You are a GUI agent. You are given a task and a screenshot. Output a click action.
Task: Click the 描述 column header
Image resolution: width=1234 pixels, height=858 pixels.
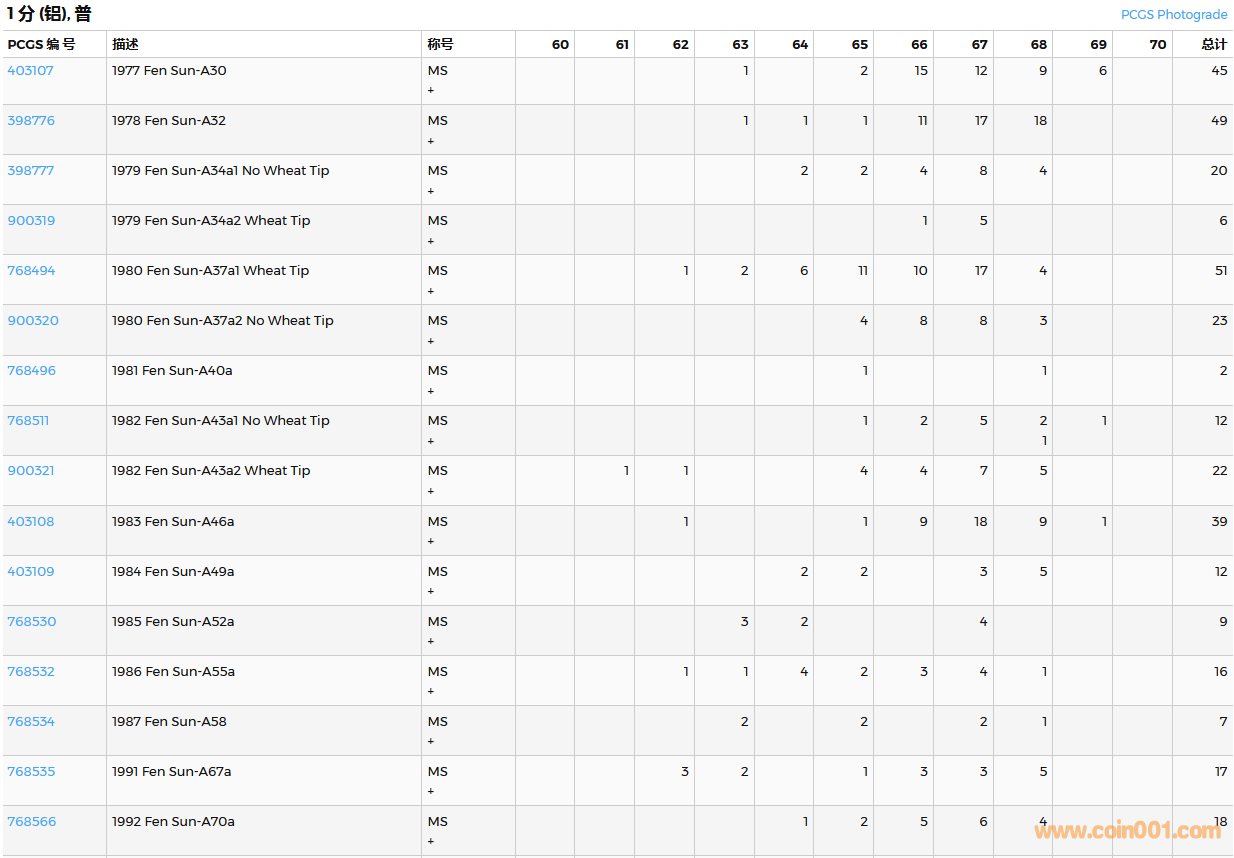click(x=125, y=45)
